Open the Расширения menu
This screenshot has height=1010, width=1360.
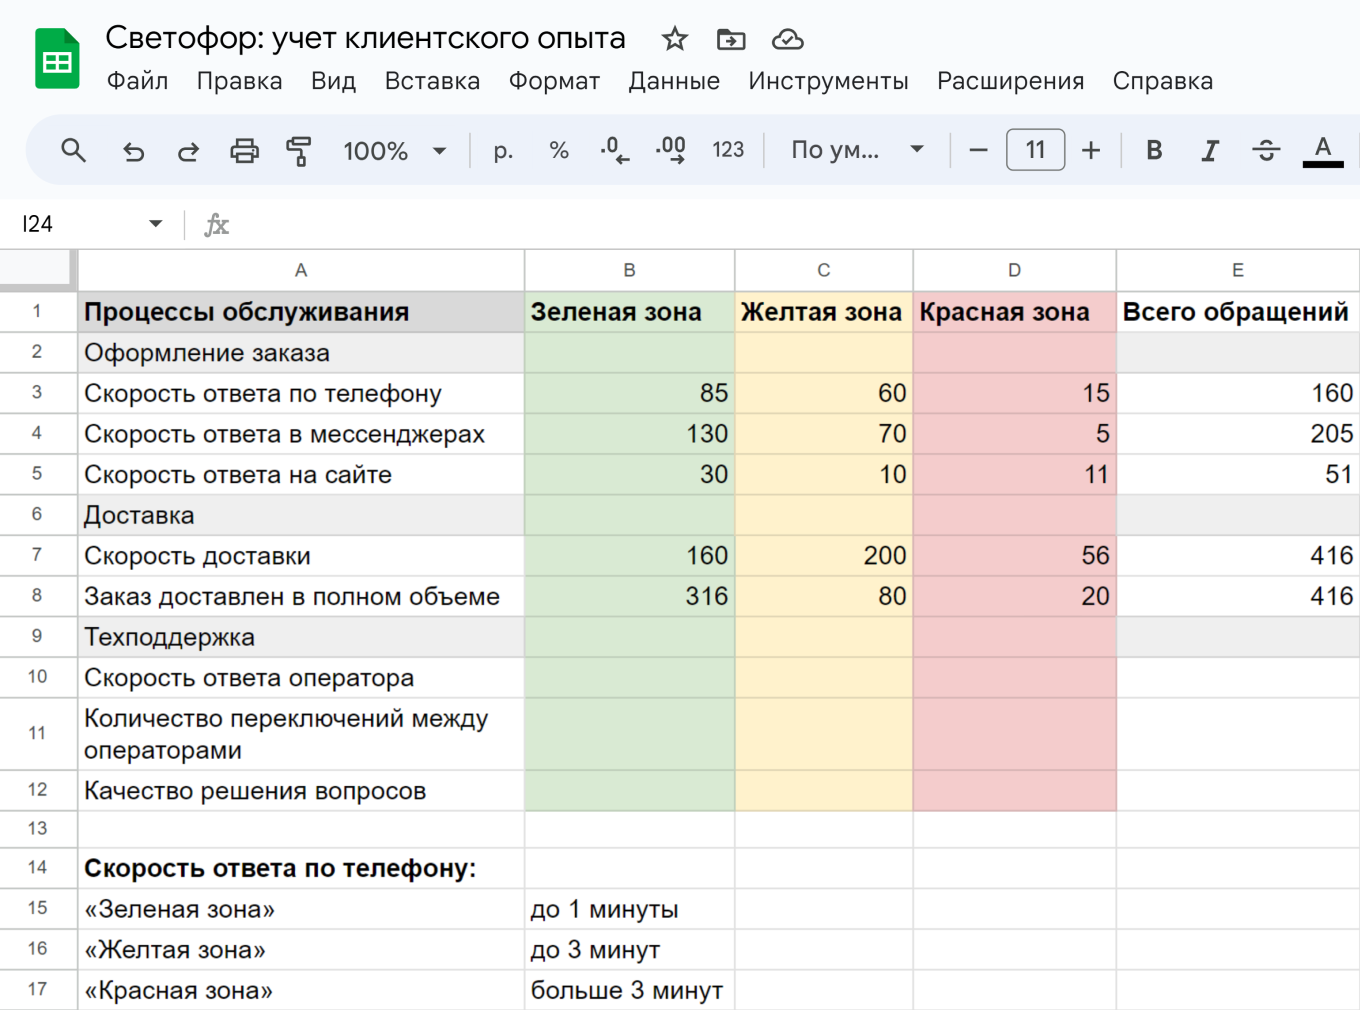click(x=1011, y=81)
